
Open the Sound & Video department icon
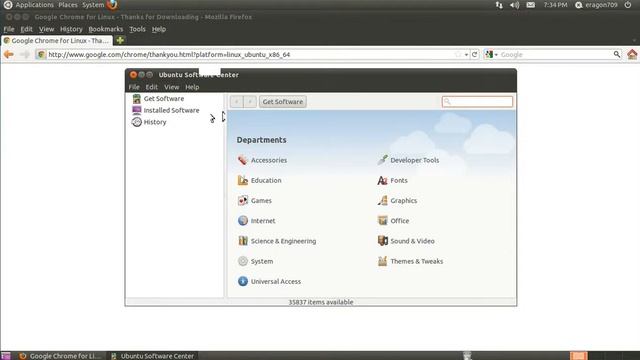coord(382,241)
